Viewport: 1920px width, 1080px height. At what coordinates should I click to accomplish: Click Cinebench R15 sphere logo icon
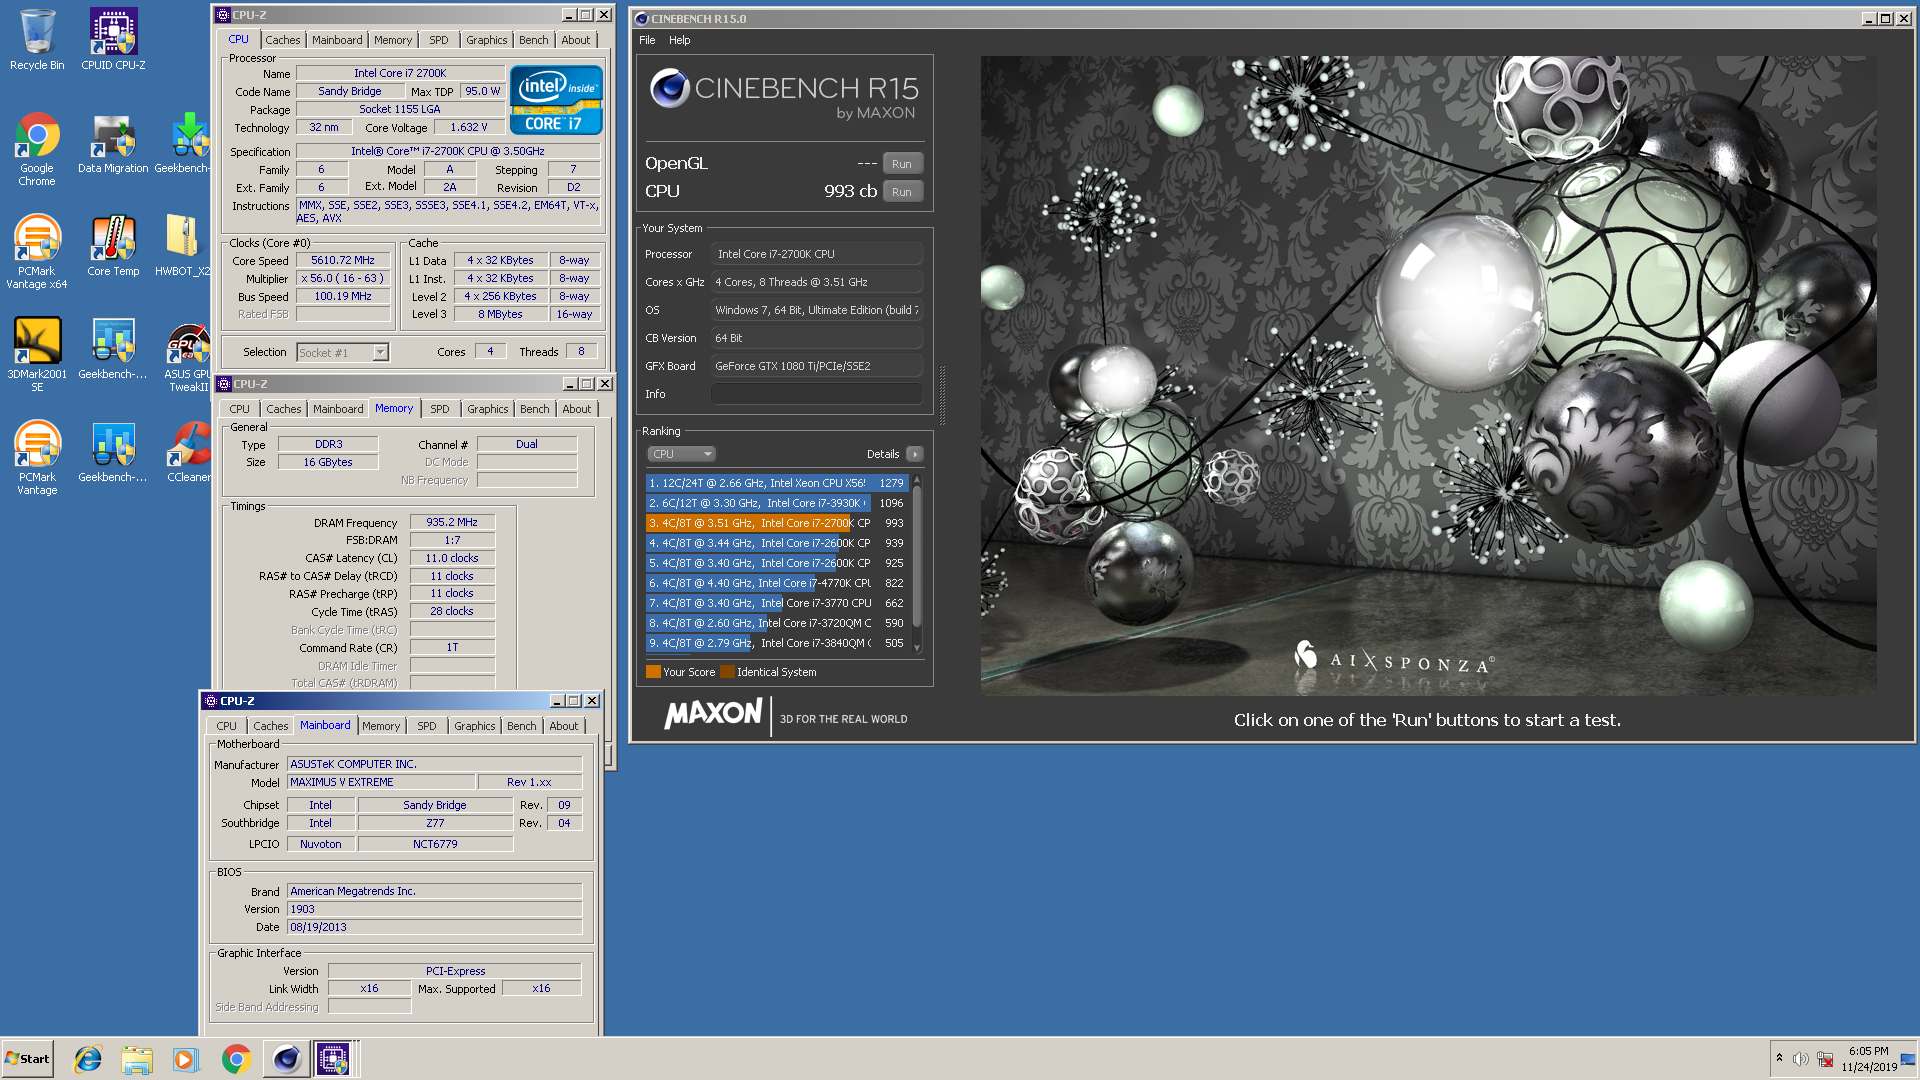669,88
